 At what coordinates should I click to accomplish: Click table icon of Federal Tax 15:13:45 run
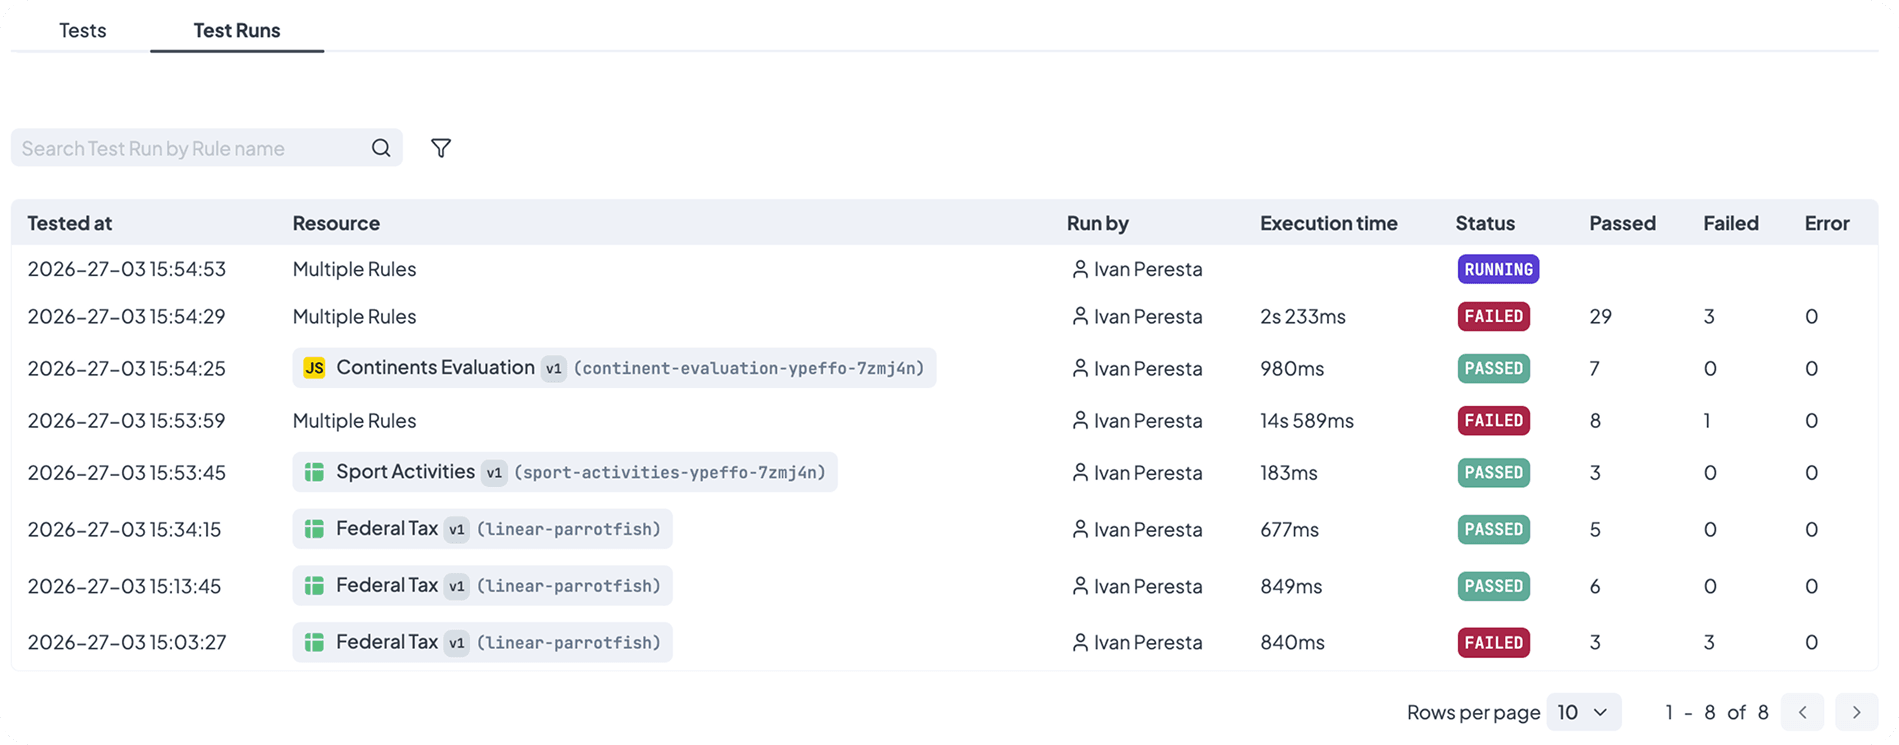coord(314,586)
